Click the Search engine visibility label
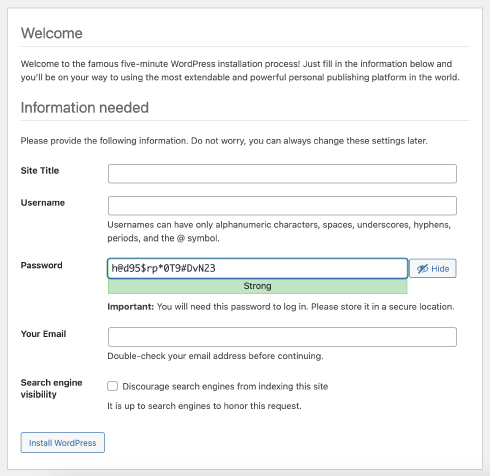The height and width of the screenshot is (476, 490). point(51,388)
